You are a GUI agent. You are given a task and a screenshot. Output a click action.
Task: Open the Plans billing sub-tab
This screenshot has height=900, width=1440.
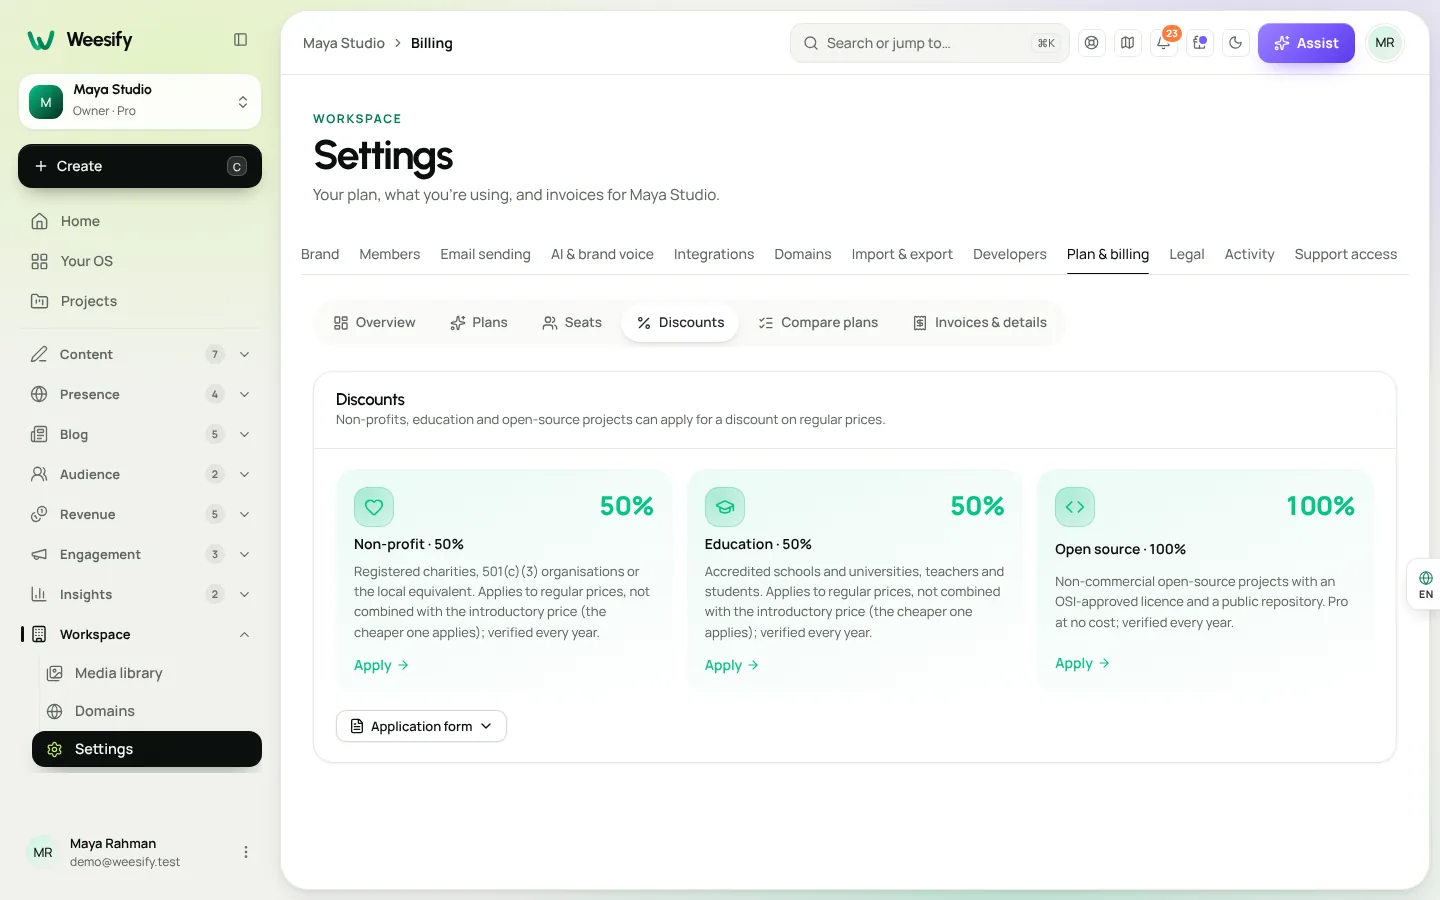pyautogui.click(x=479, y=322)
